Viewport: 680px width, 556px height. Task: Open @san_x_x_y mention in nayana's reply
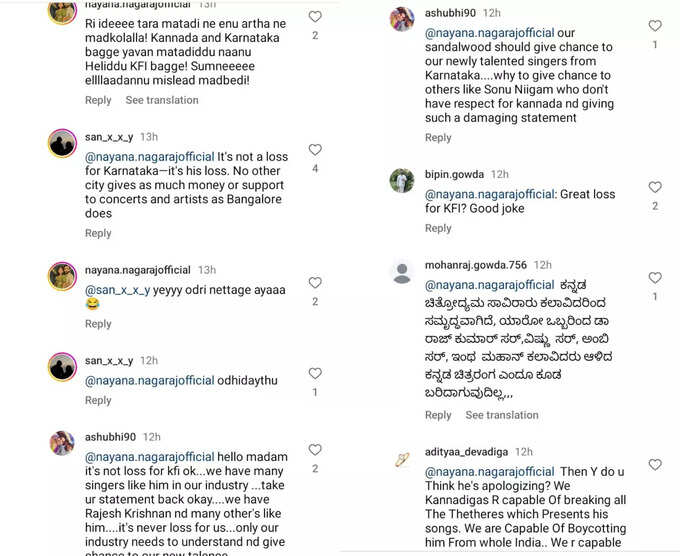point(118,290)
